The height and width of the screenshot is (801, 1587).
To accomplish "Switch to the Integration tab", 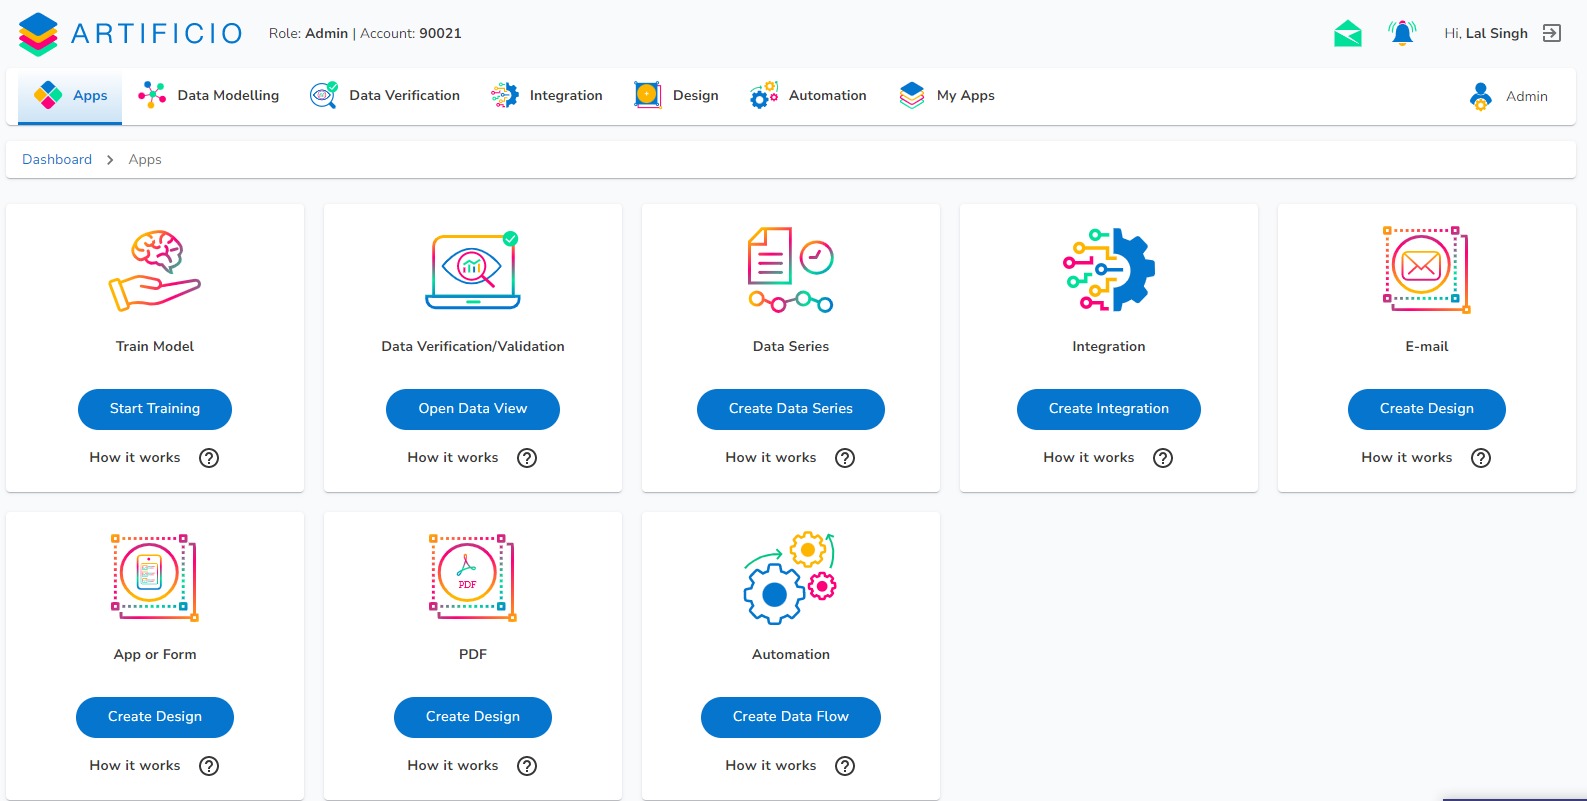I will coord(547,96).
